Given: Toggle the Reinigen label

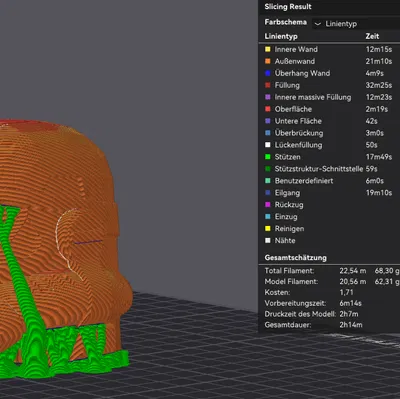Looking at the screenshot, I should click(x=289, y=229).
